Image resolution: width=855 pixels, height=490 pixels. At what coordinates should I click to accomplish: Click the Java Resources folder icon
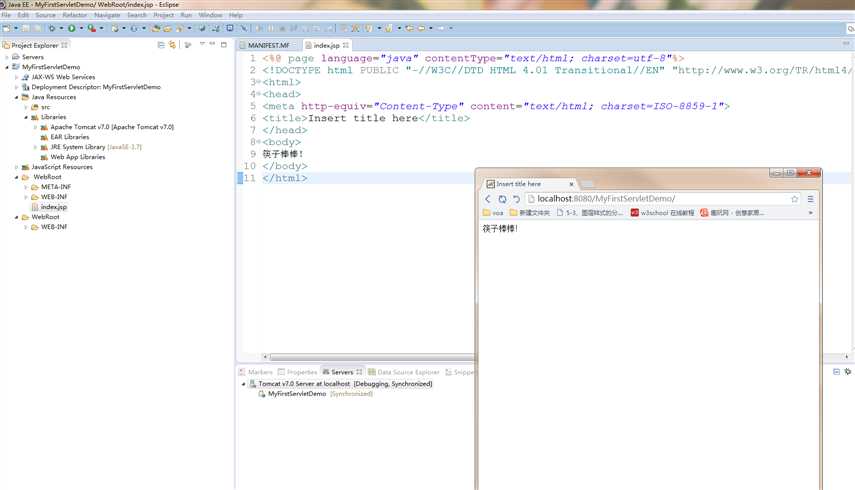(x=25, y=97)
